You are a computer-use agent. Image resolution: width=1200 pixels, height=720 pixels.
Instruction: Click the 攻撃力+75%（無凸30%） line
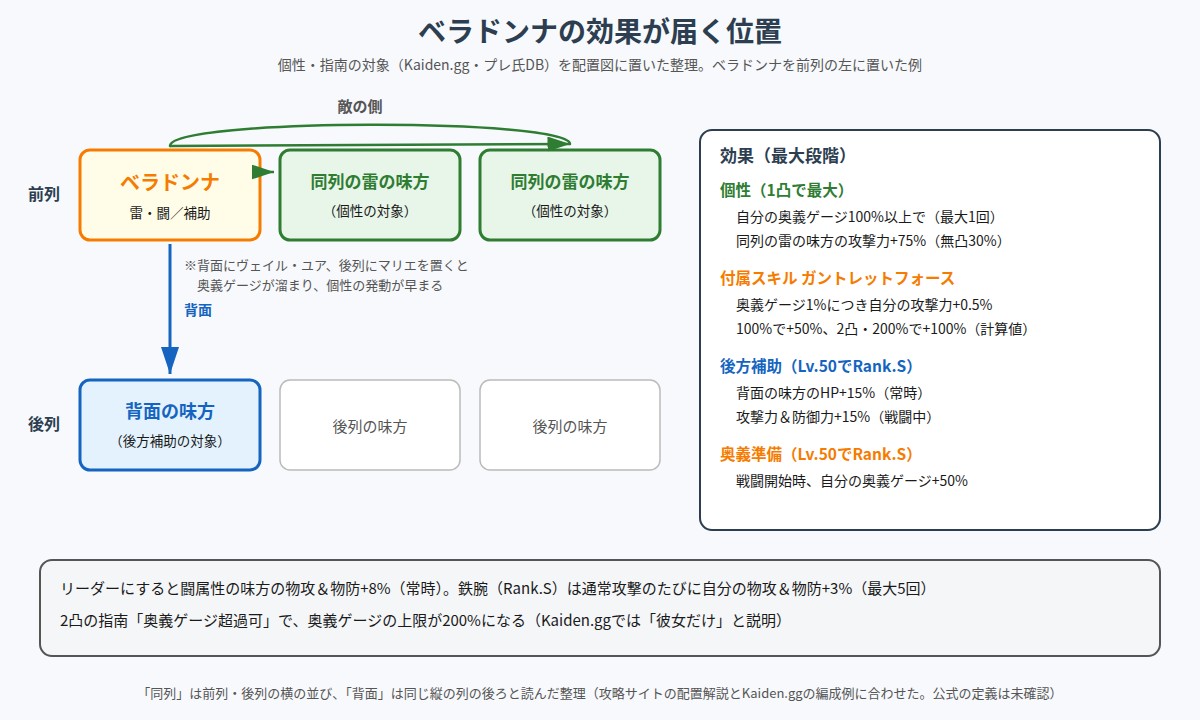869,241
